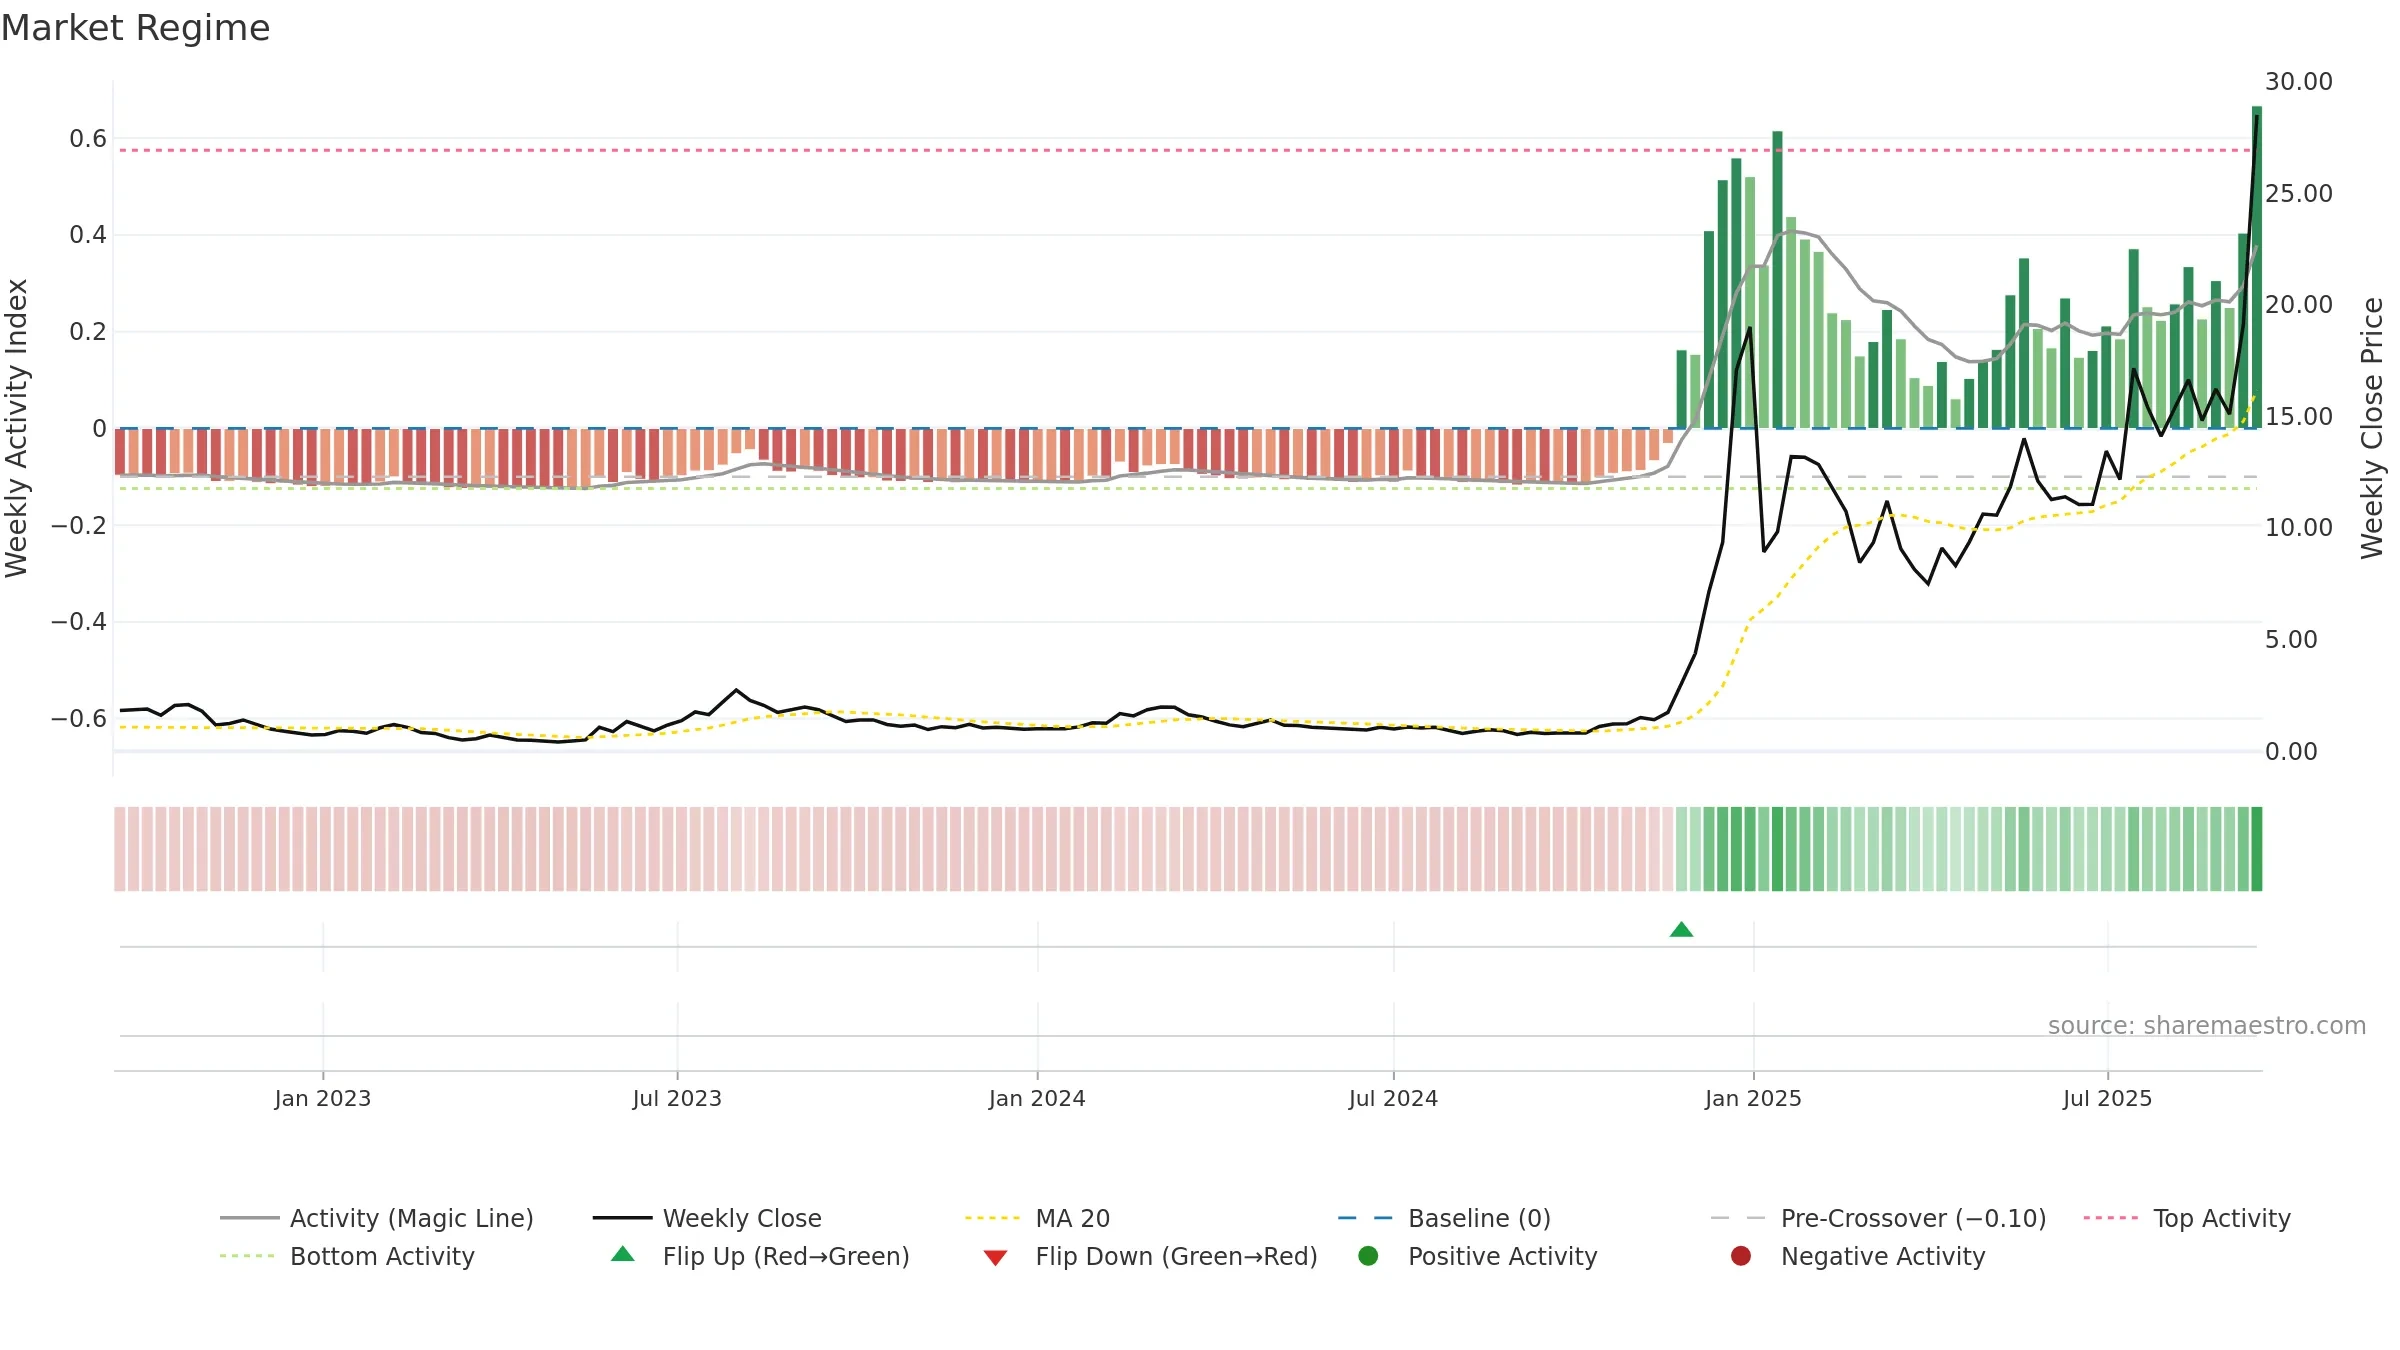Click the first pink regime strip cell at far left
2400x1350 pixels.
120,849
